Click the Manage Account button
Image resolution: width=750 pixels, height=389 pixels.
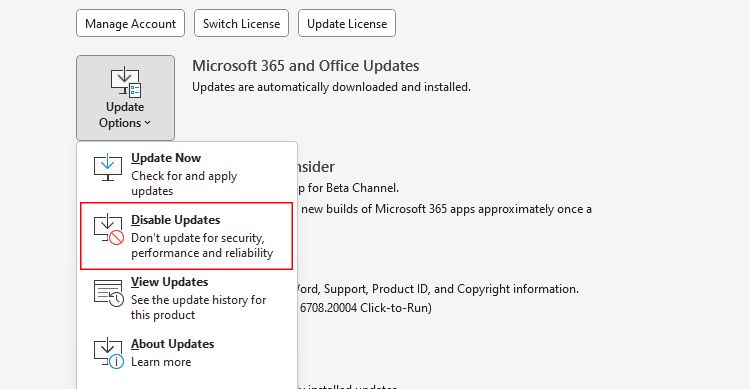130,23
